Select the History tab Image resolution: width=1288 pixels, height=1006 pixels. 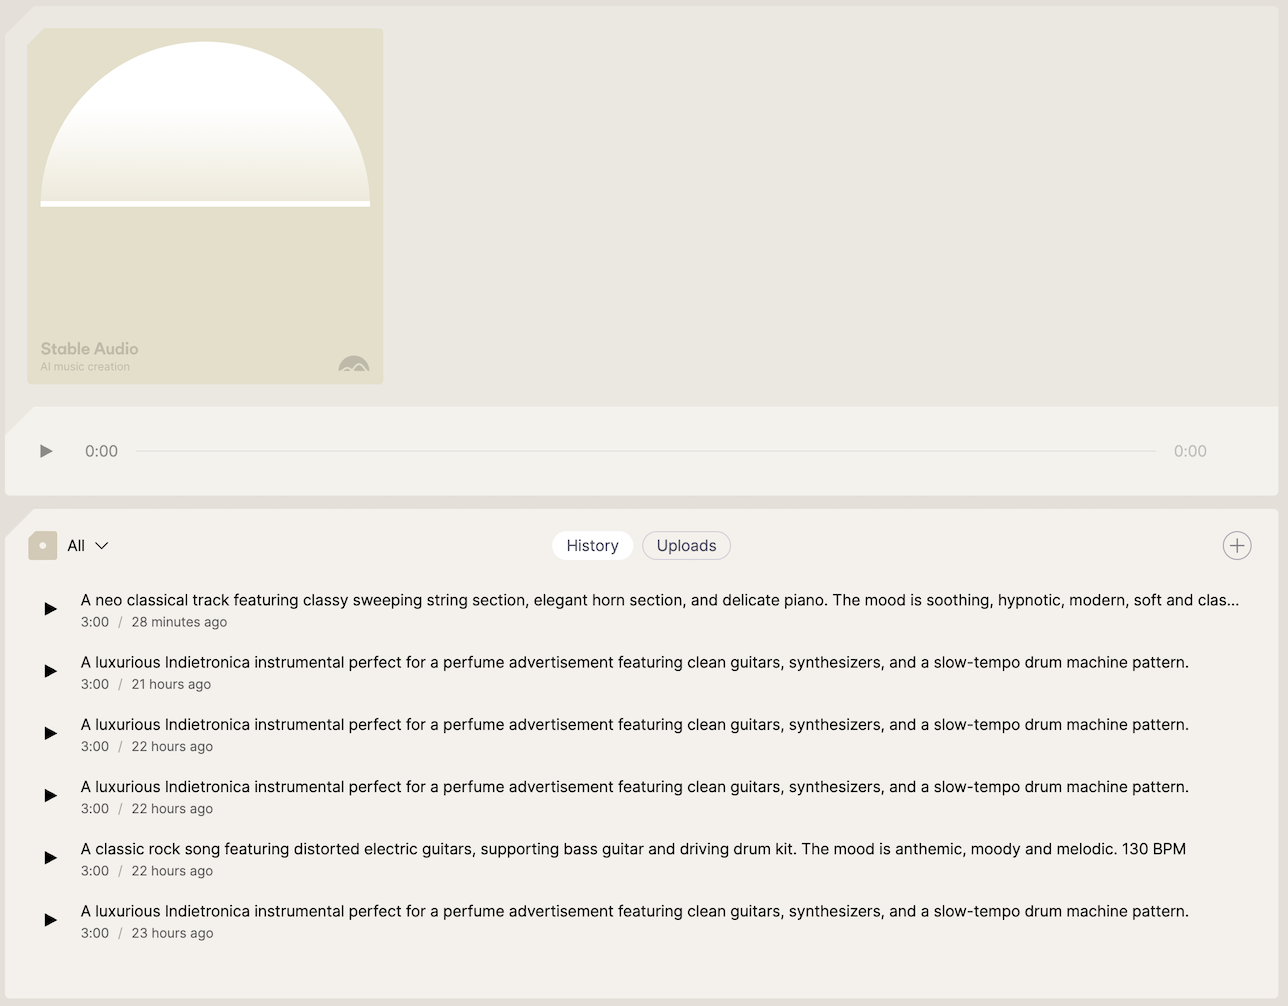(592, 546)
